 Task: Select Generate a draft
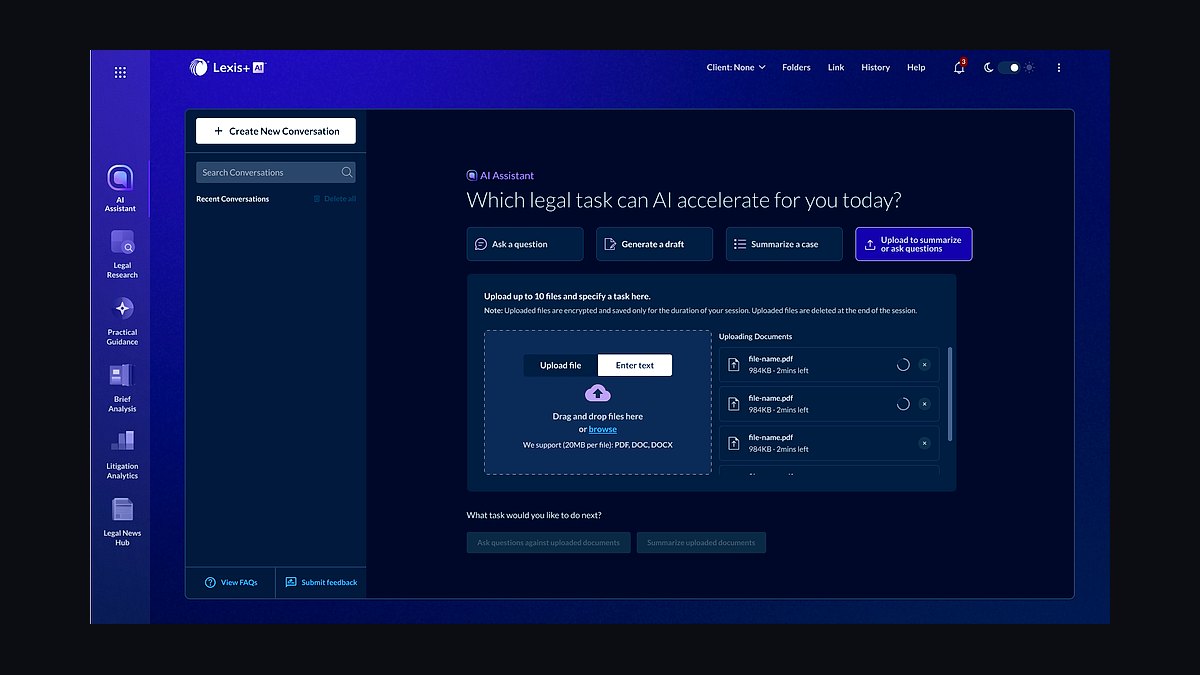(x=654, y=244)
